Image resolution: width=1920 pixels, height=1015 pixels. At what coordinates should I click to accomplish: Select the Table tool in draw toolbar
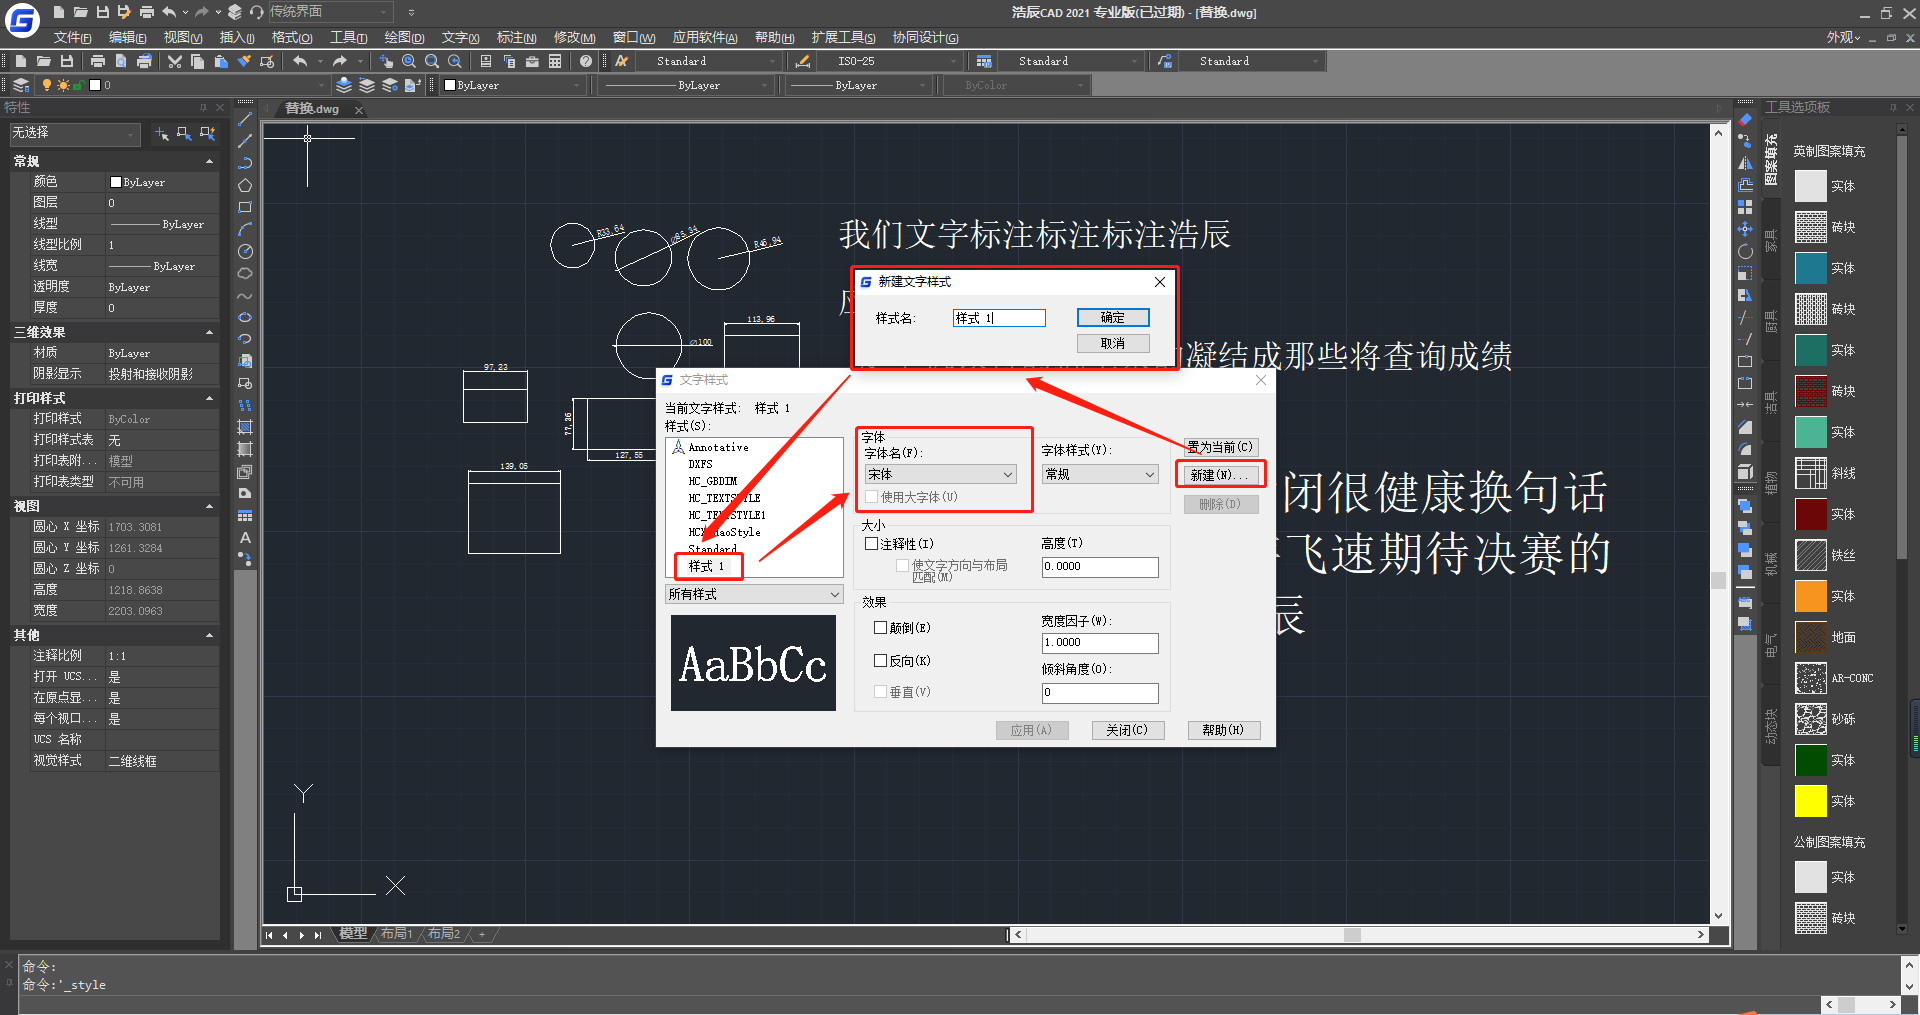pos(245,515)
